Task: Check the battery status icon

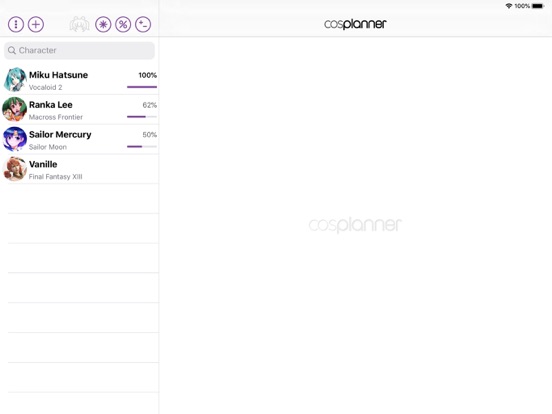Action: (x=538, y=6)
